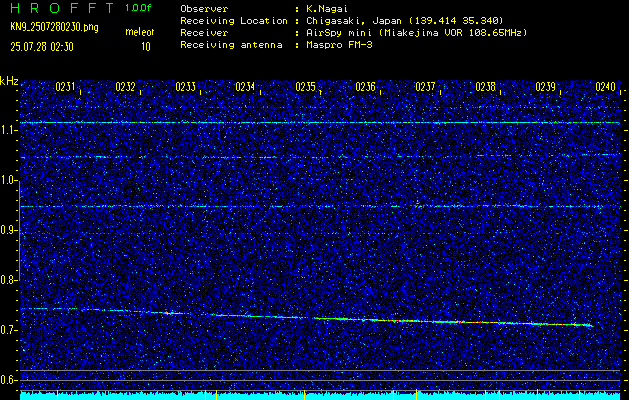Click the 0.8 frequency axis label
629x400 pixels.
(x=7, y=280)
